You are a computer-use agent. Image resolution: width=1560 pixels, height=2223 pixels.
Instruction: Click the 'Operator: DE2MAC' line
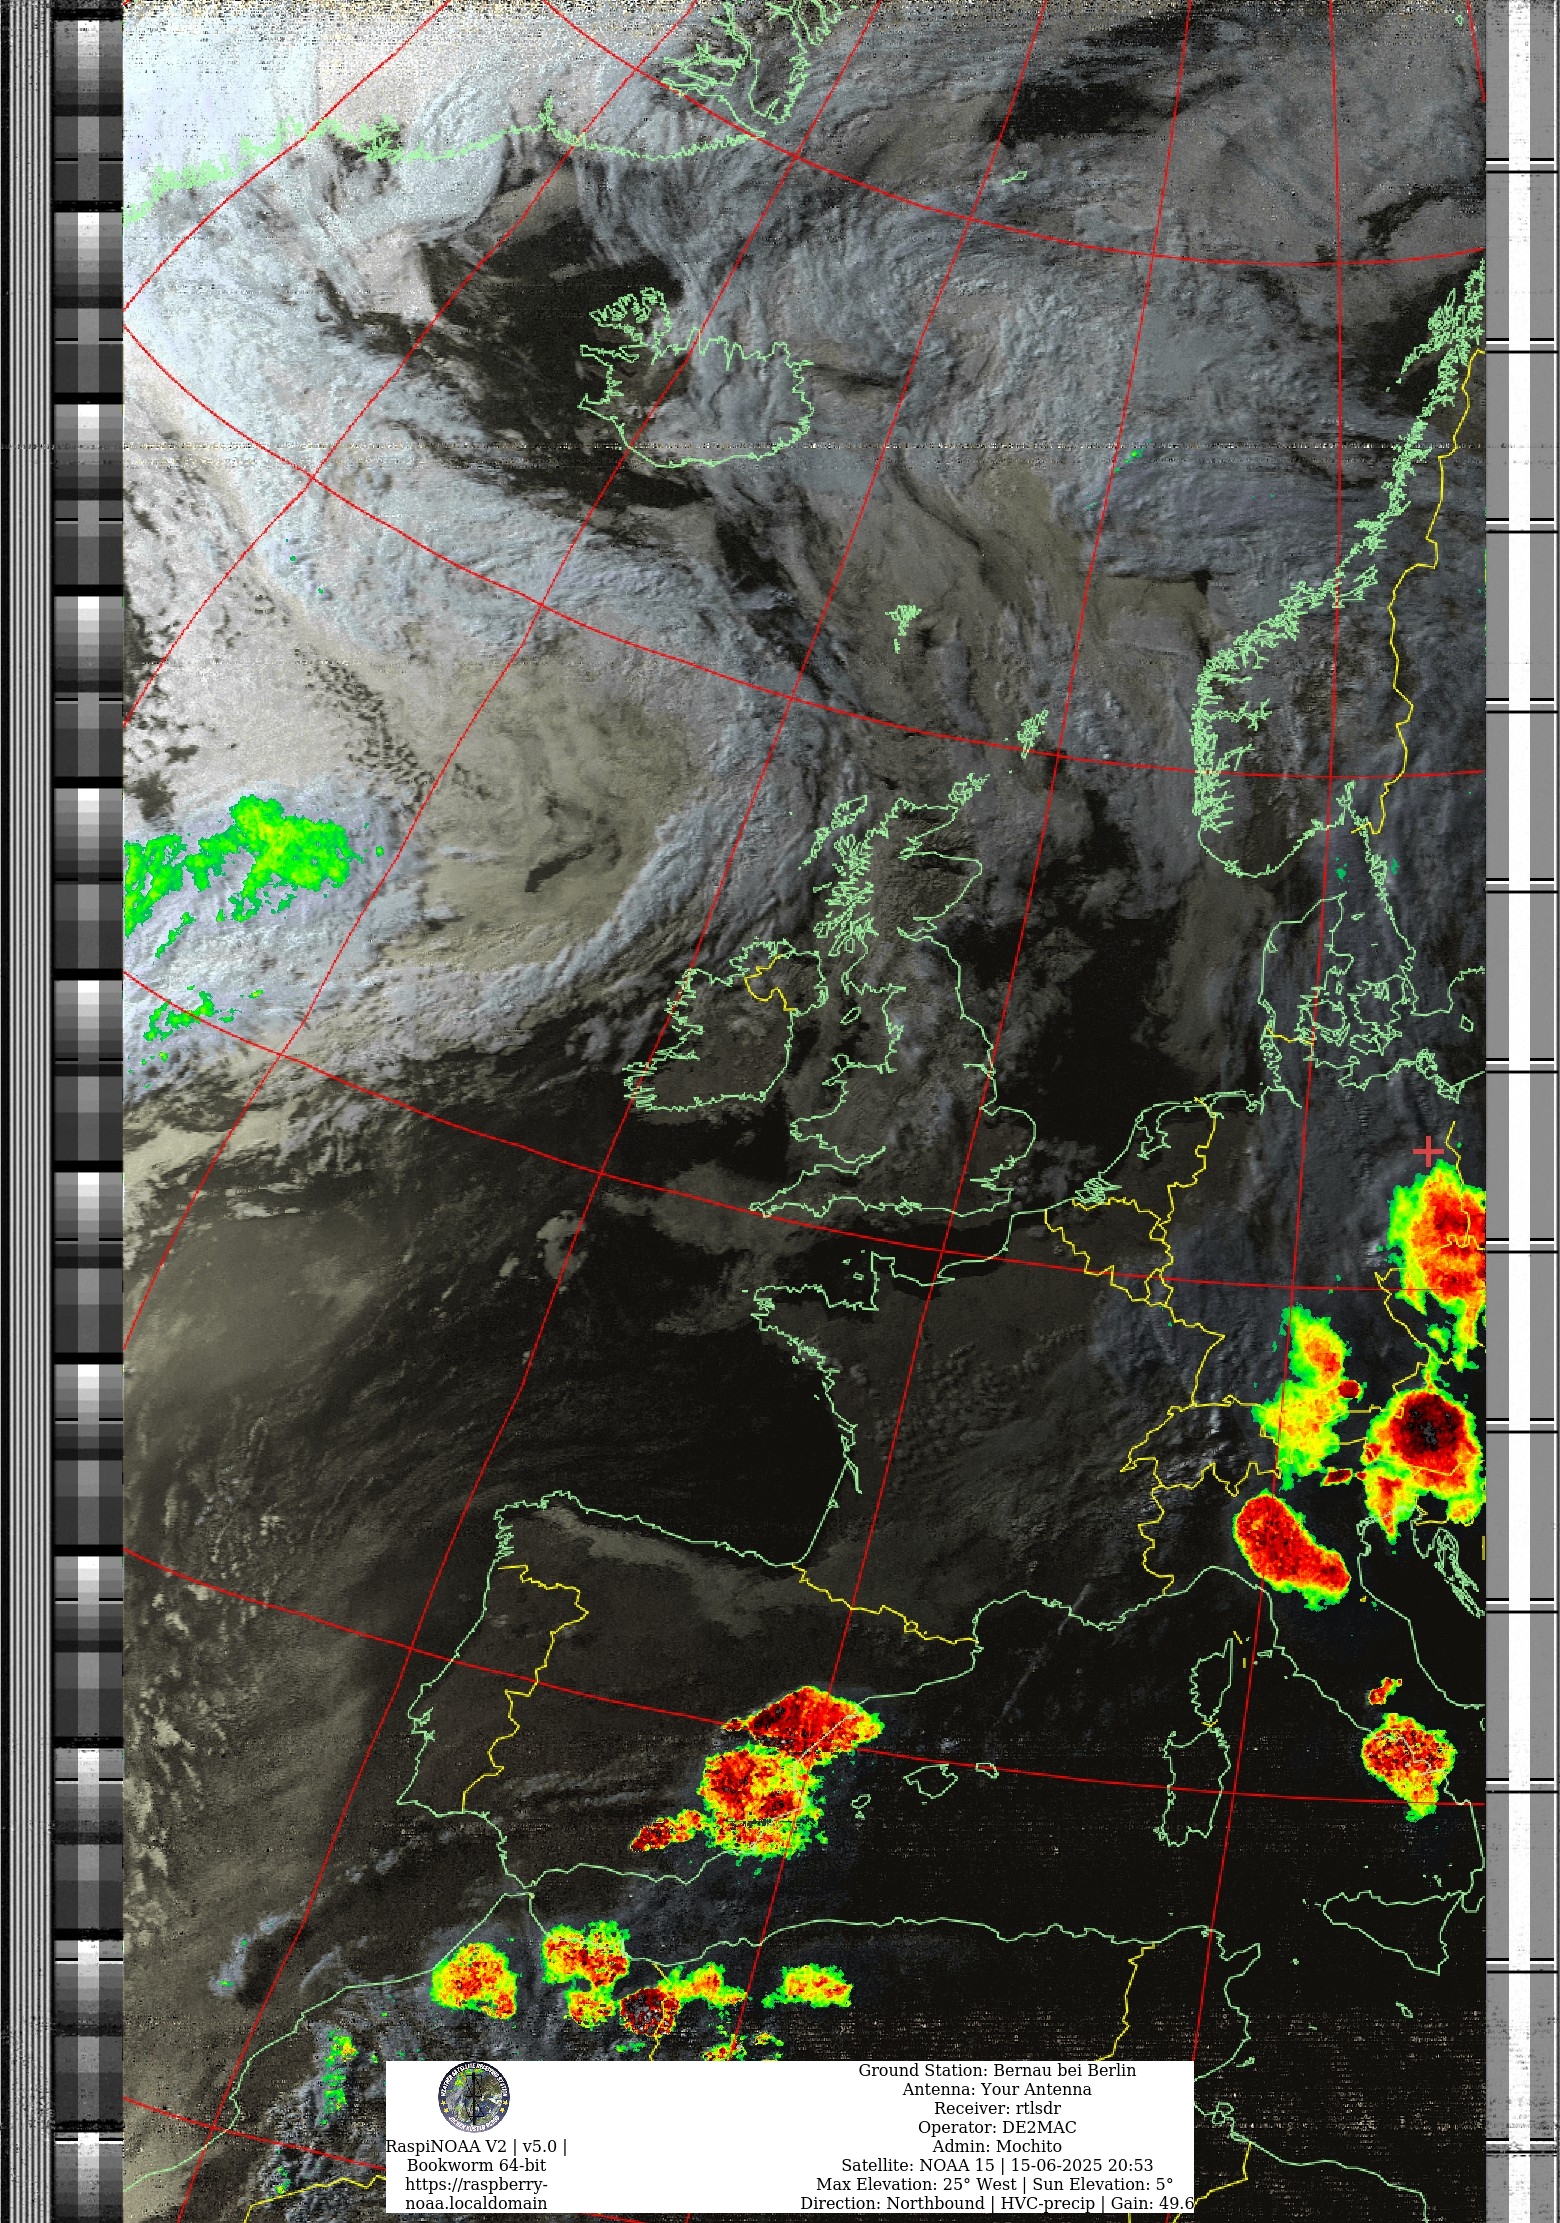click(997, 2128)
